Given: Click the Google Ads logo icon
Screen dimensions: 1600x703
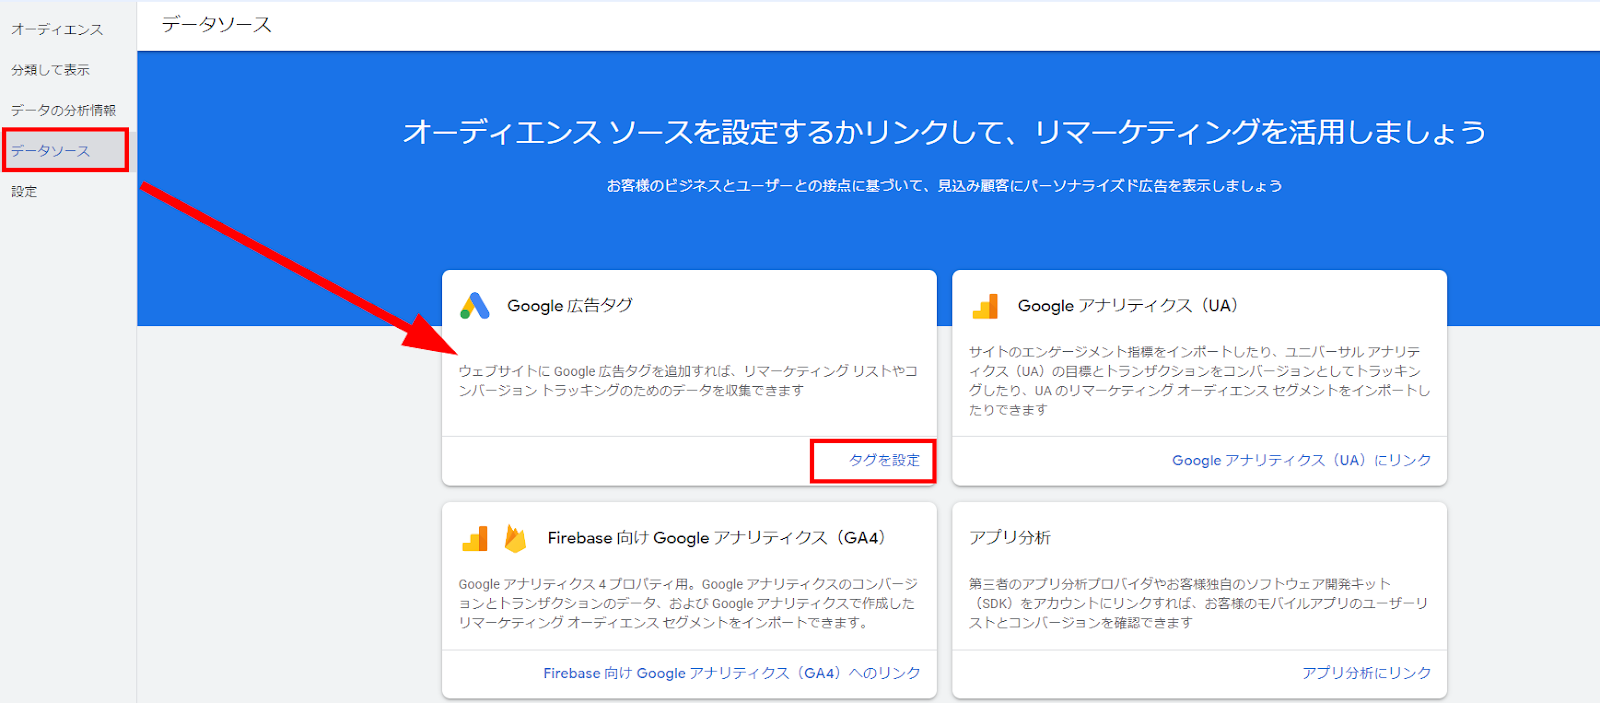Looking at the screenshot, I should coord(475,306).
